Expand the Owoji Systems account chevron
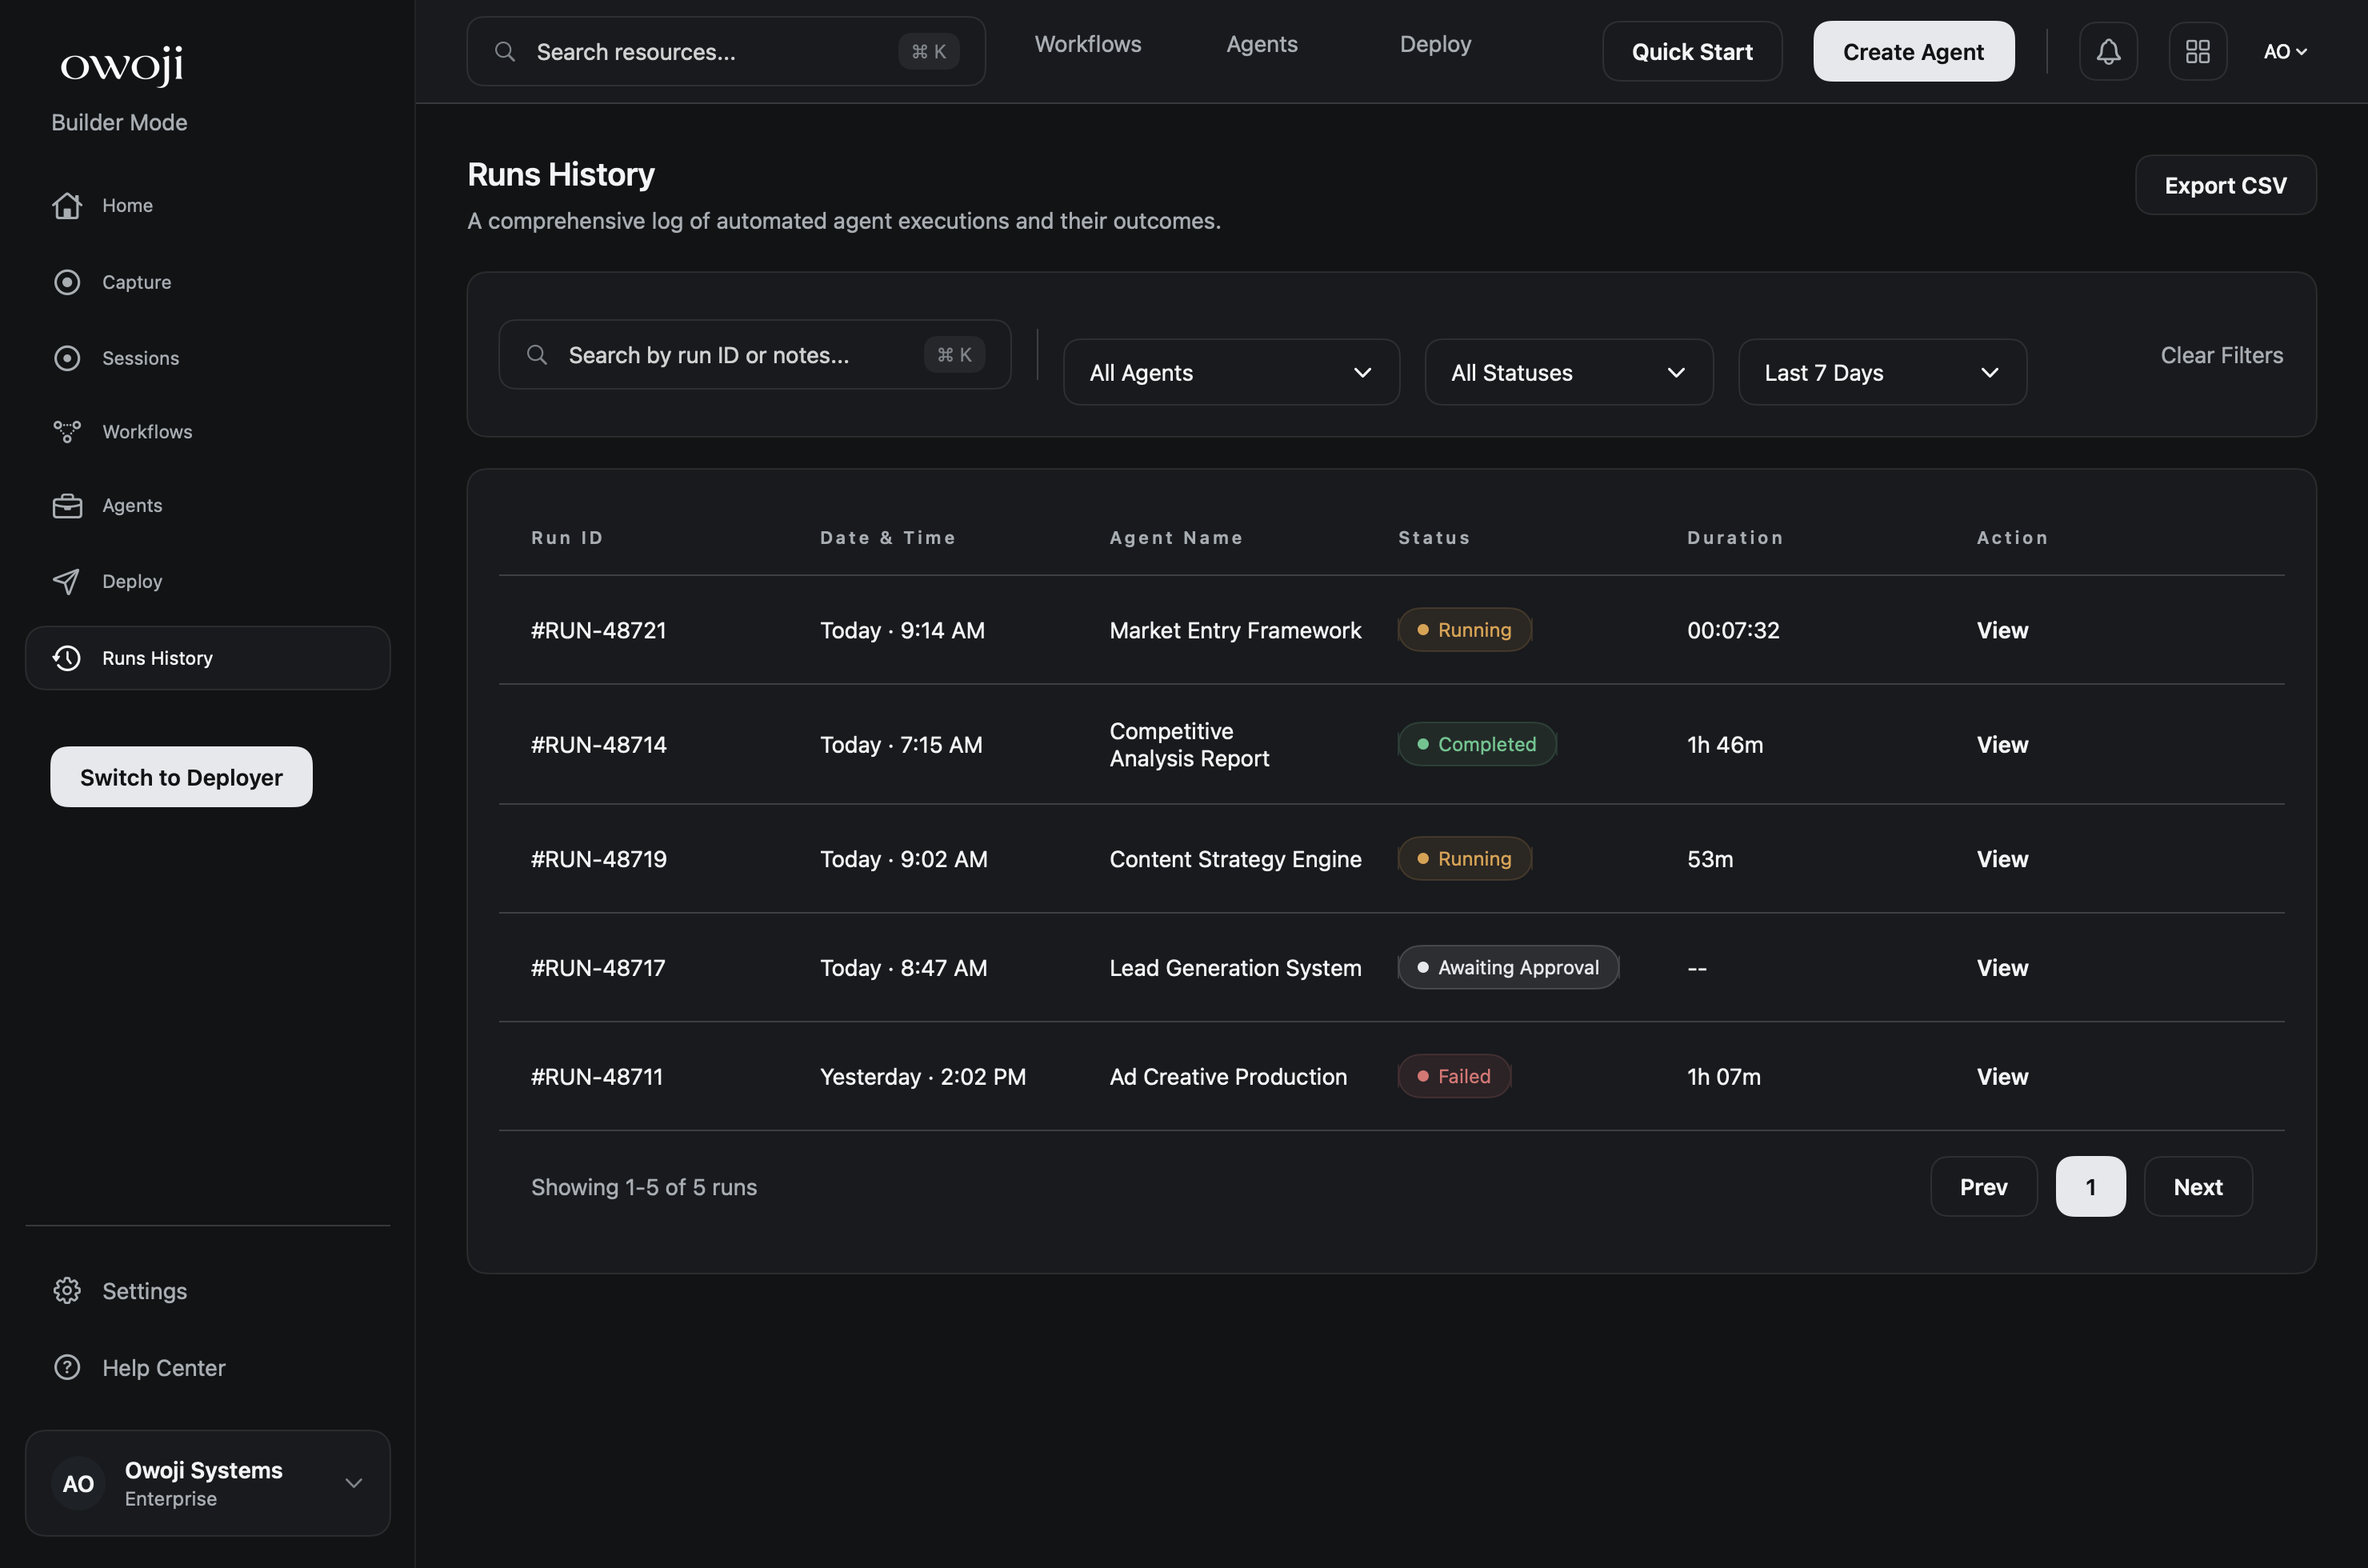The height and width of the screenshot is (1568, 2368). point(353,1483)
